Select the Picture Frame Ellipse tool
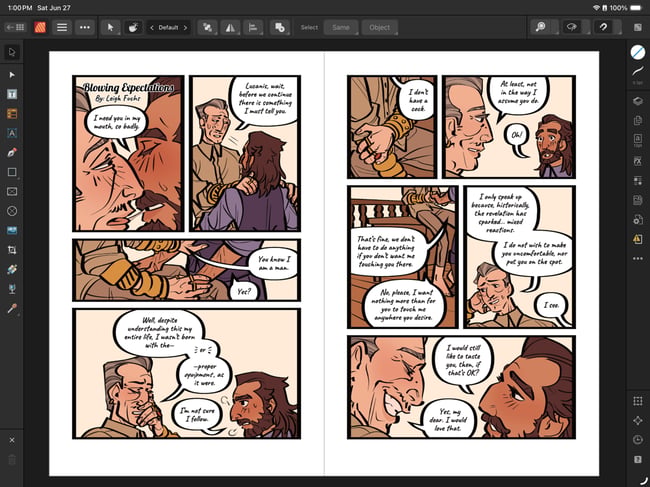 12,211
